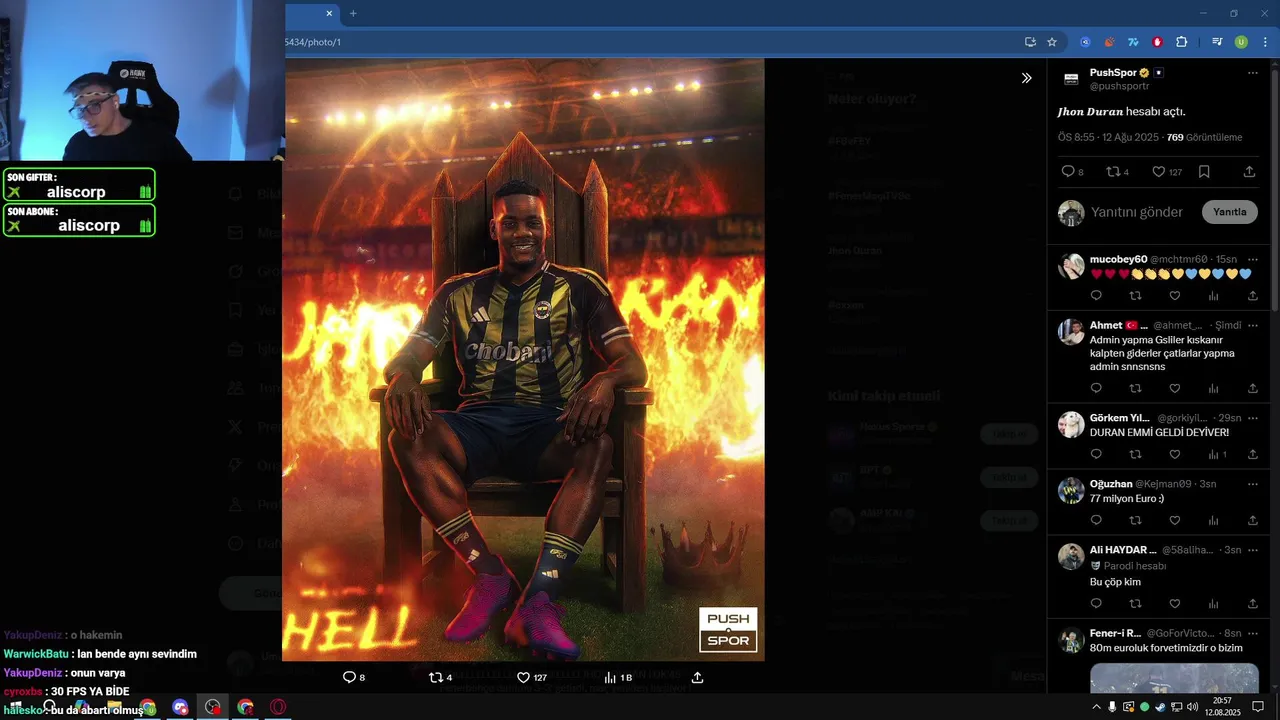
Task: Click the 'Yanıtını gönder' reply field
Action: [1137, 212]
